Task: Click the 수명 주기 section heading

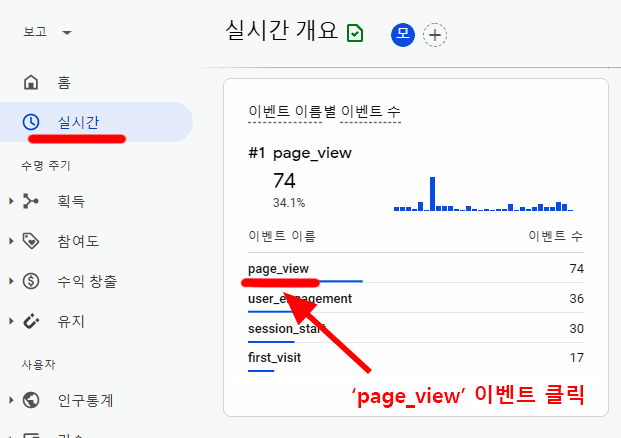Action: [x=46, y=166]
